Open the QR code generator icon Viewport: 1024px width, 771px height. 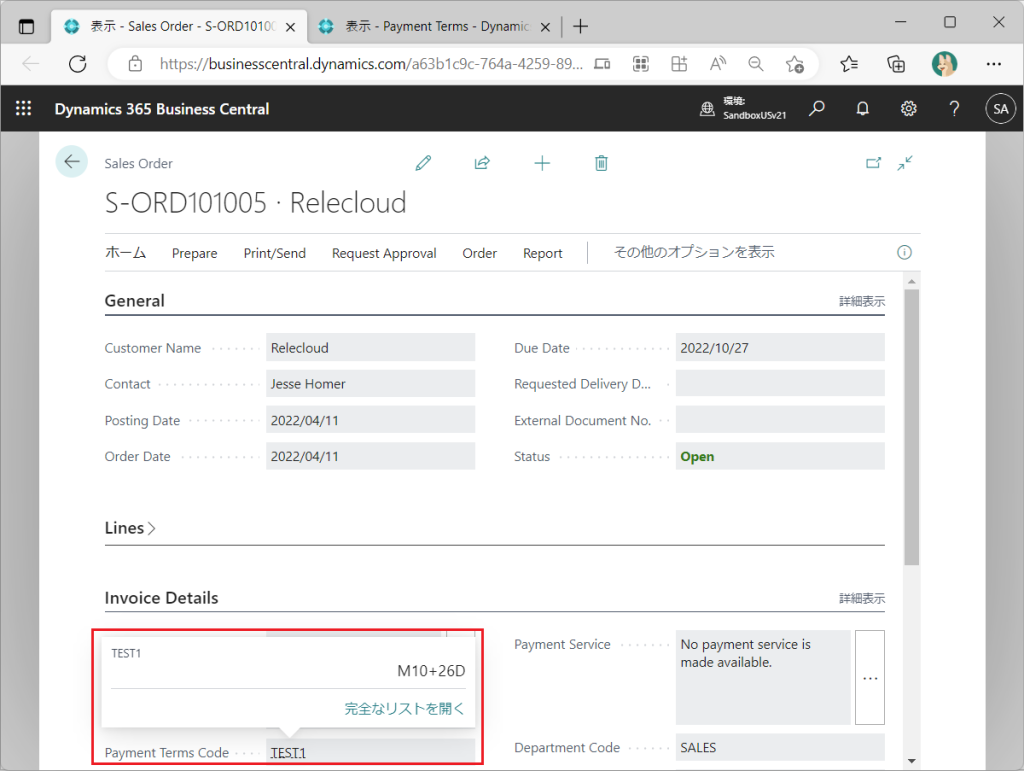click(641, 64)
